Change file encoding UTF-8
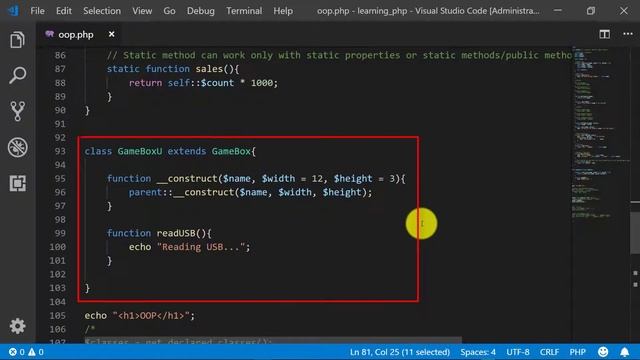Image resolution: width=640 pixels, height=360 pixels. 518,352
